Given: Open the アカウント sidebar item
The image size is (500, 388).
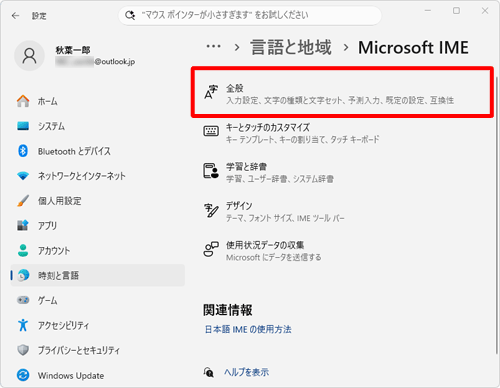Looking at the screenshot, I should (98, 251).
